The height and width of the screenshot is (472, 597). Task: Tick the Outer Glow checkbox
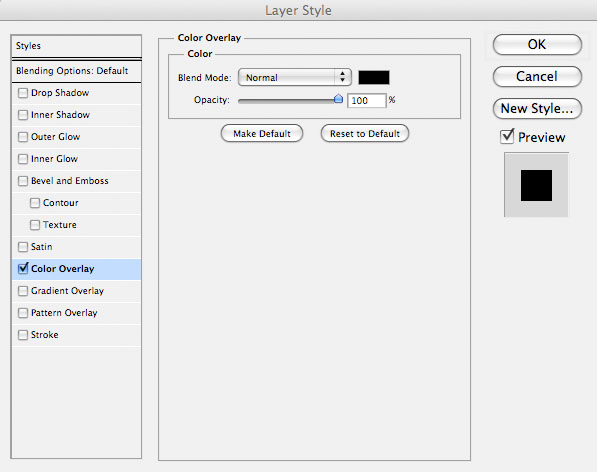(x=23, y=137)
